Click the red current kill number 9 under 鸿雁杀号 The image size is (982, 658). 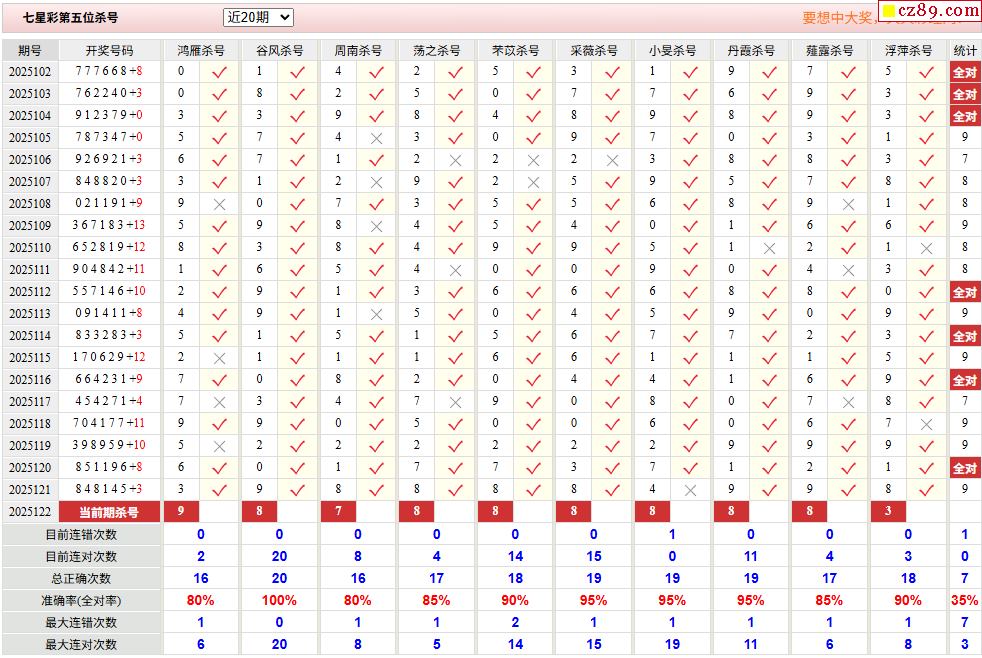tap(181, 511)
